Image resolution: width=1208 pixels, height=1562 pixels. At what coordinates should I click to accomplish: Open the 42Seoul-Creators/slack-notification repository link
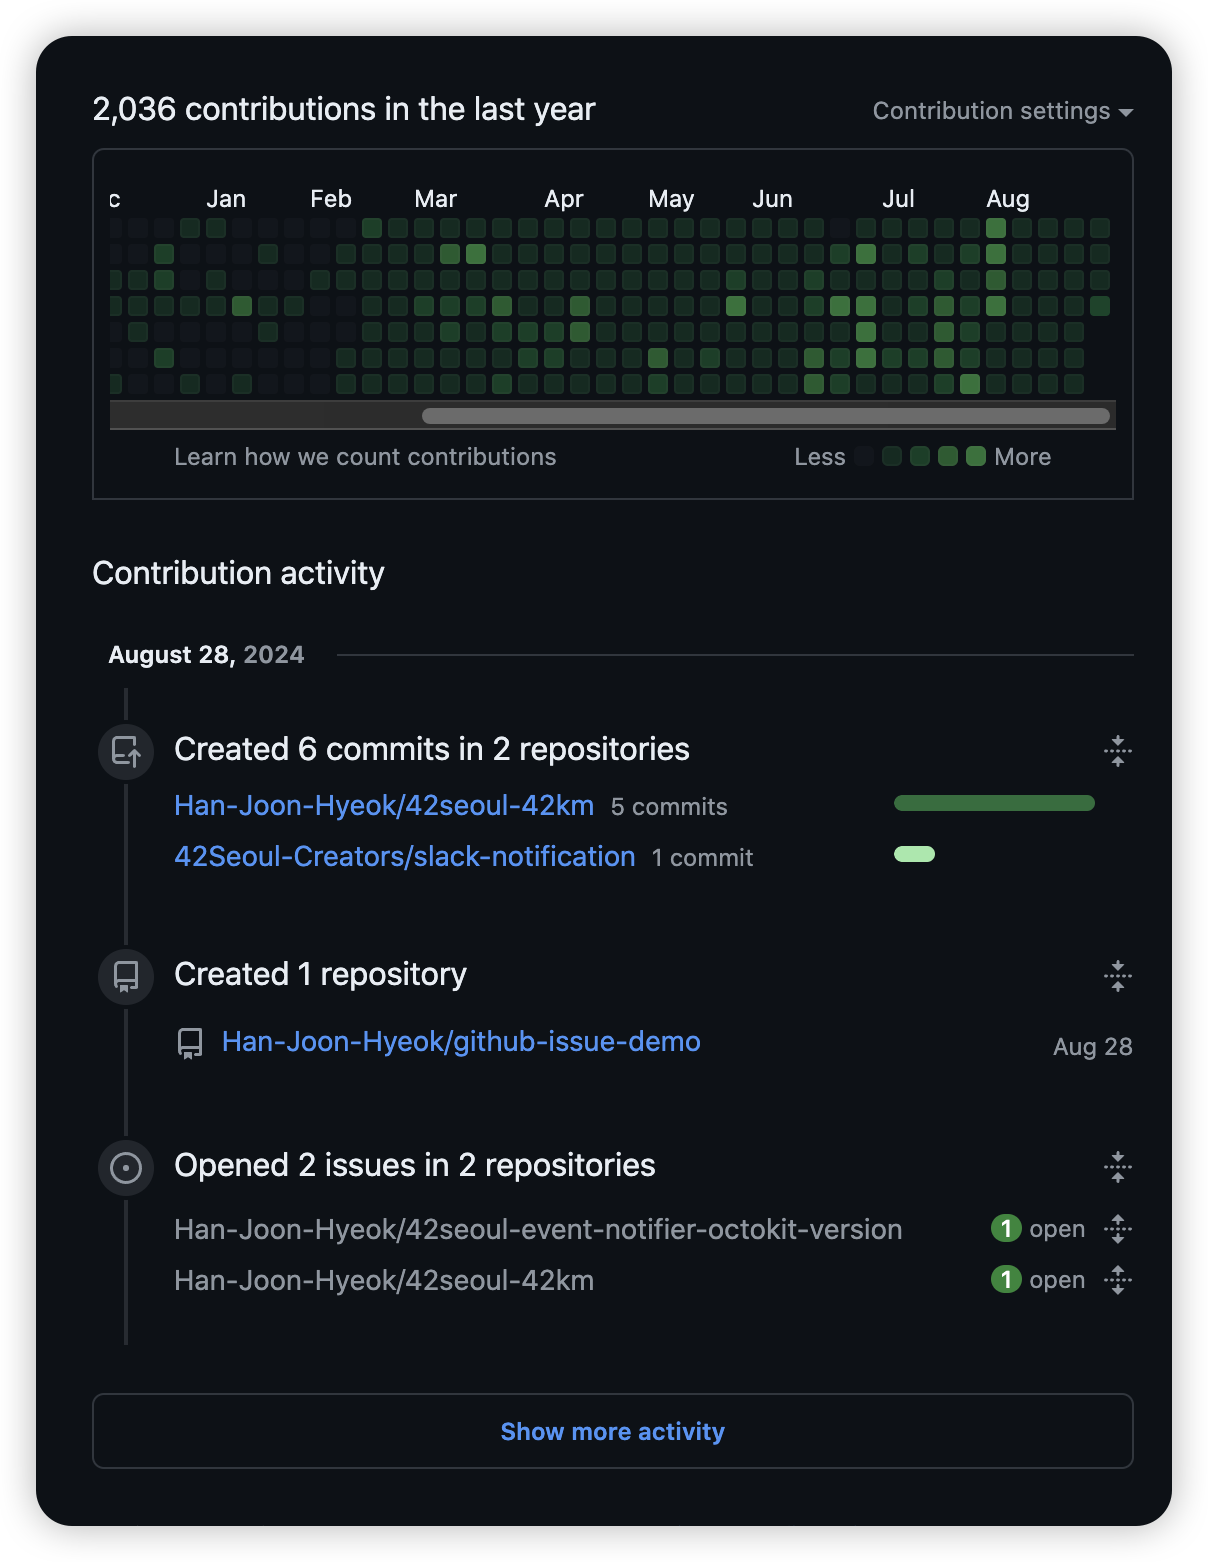(x=404, y=857)
